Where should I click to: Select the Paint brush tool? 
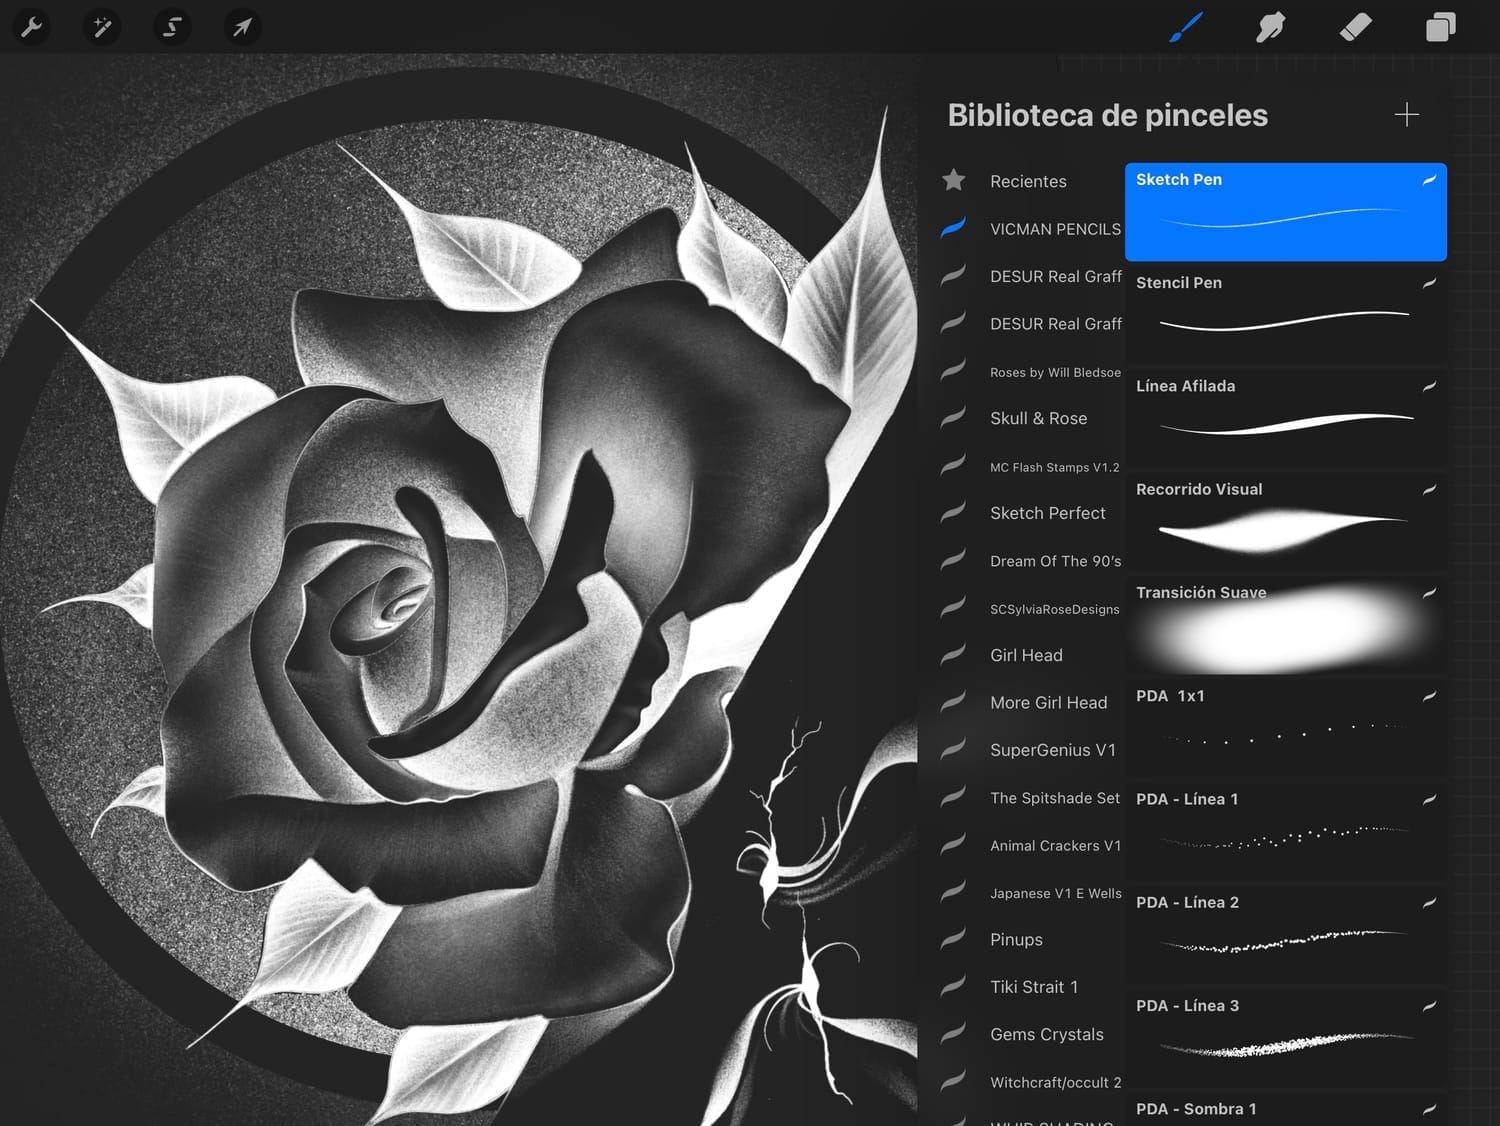point(1186,27)
